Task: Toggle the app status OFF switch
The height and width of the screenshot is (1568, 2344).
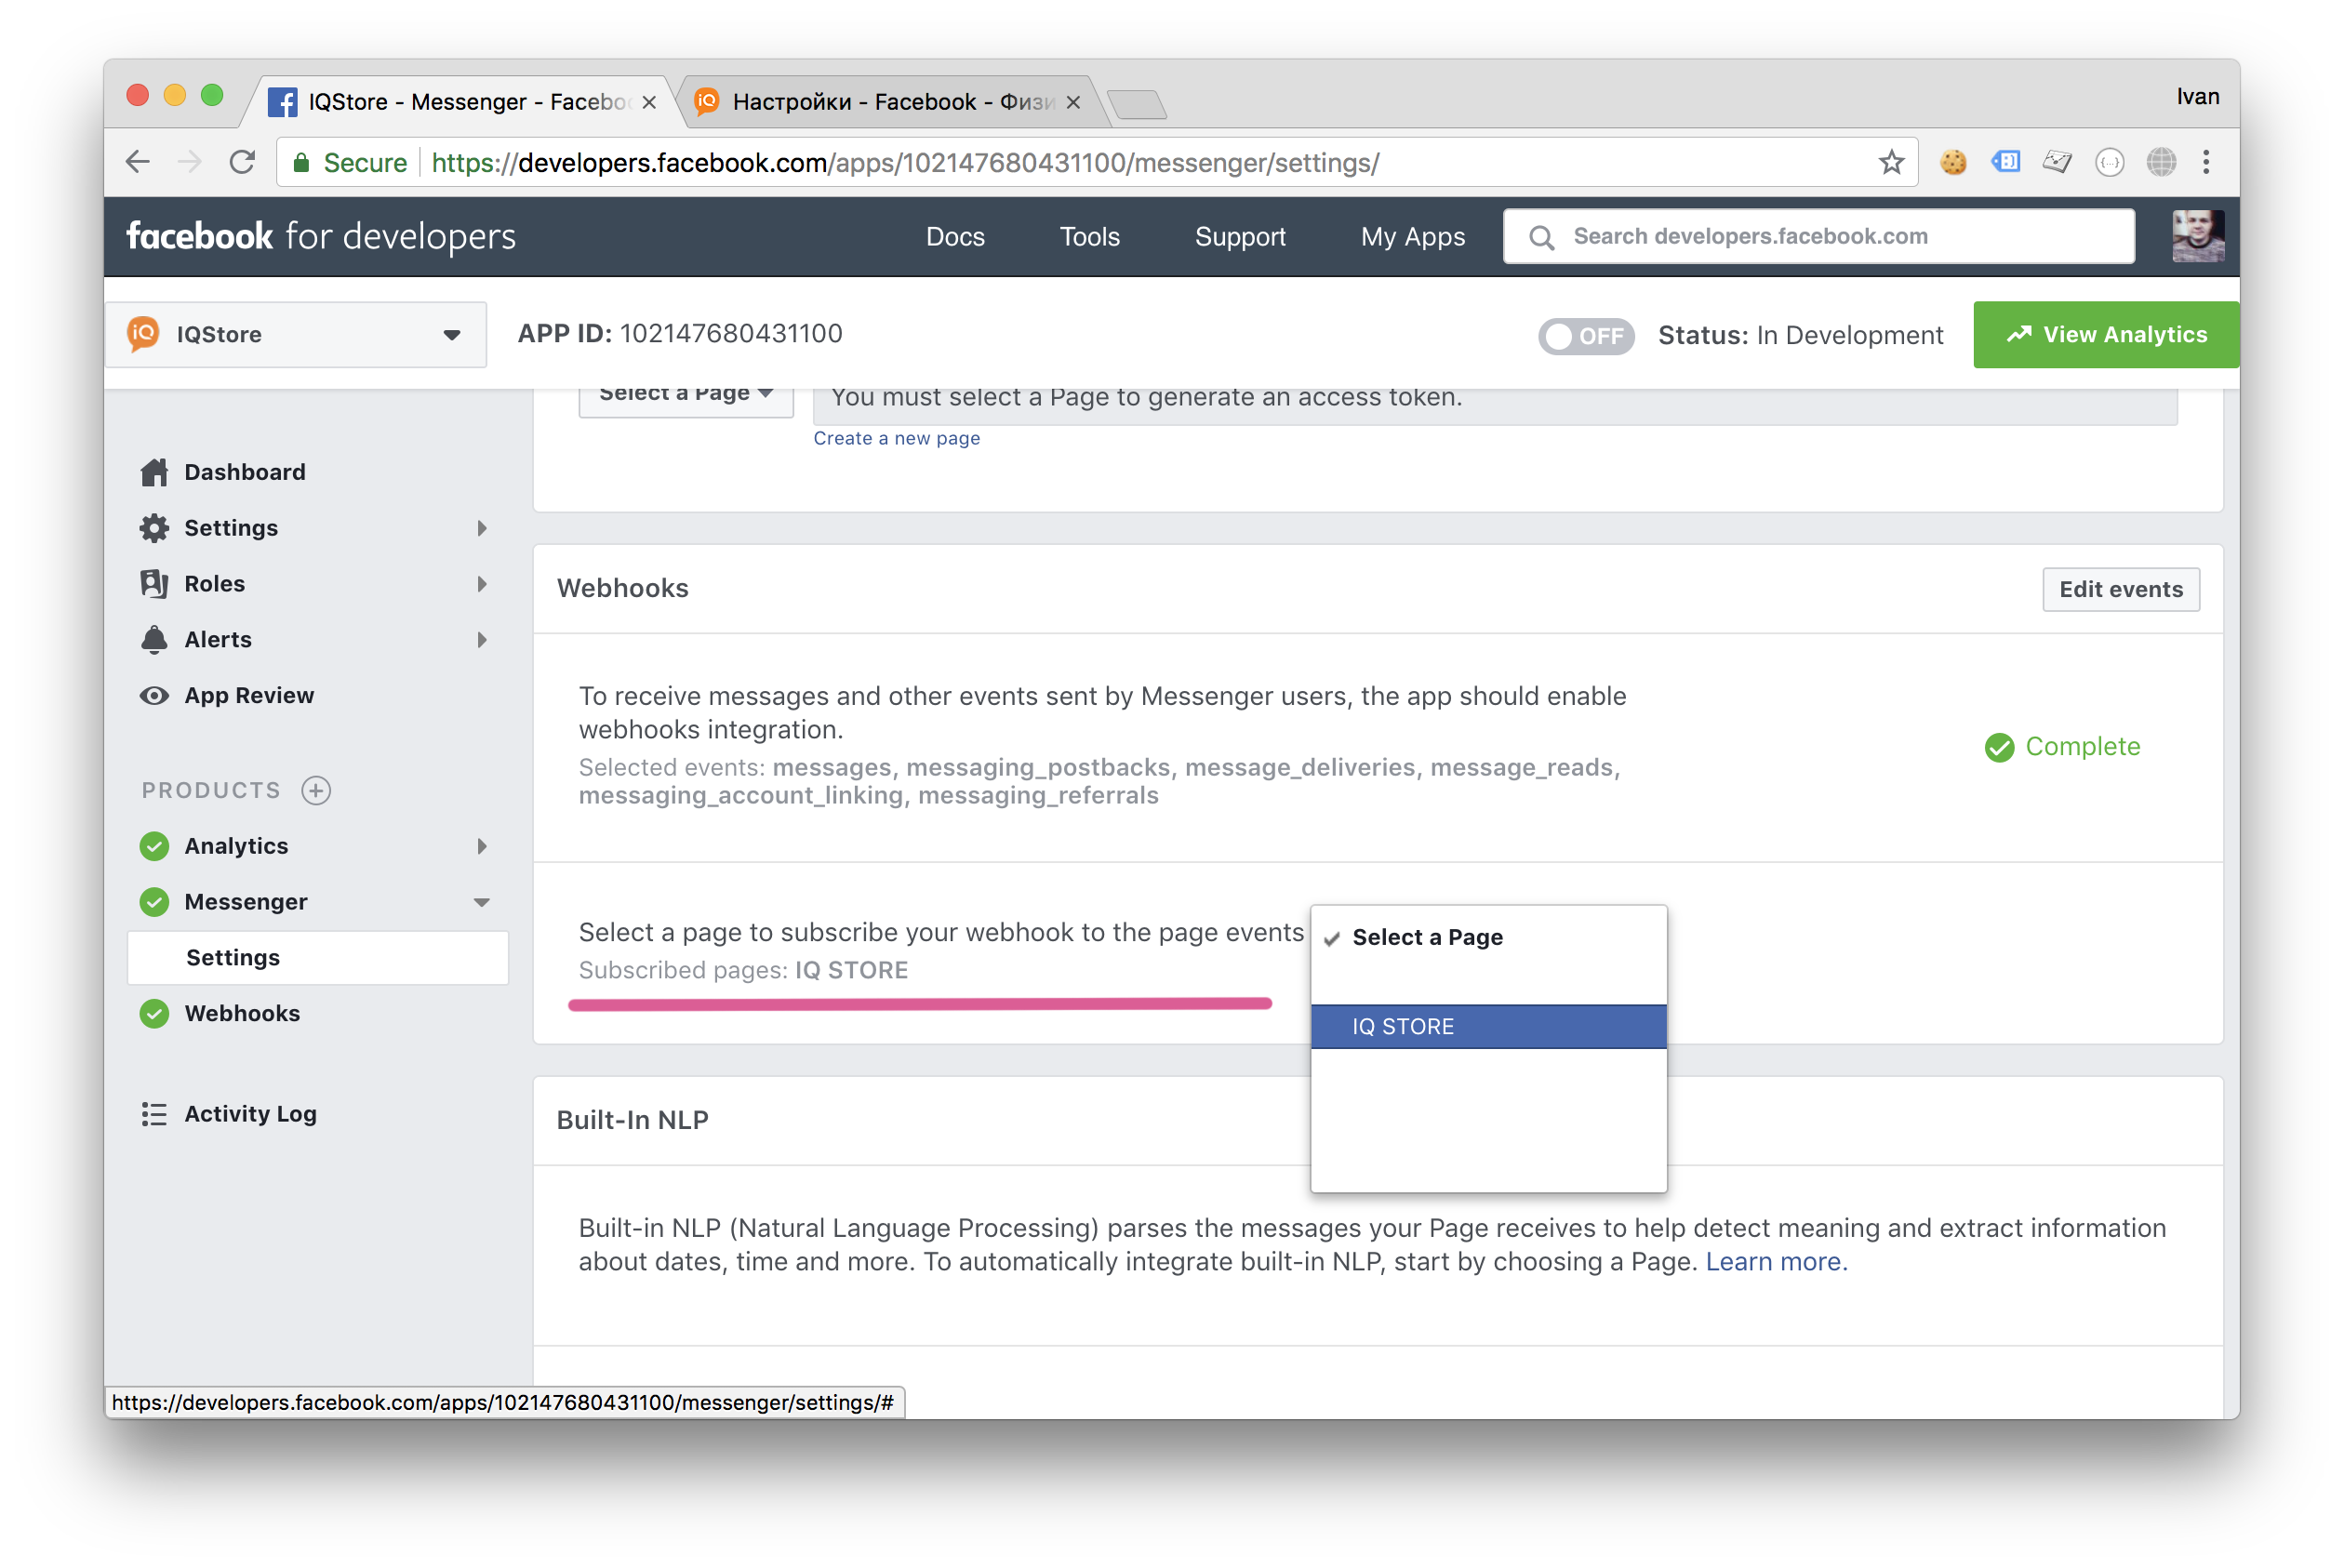Action: [x=1585, y=335]
